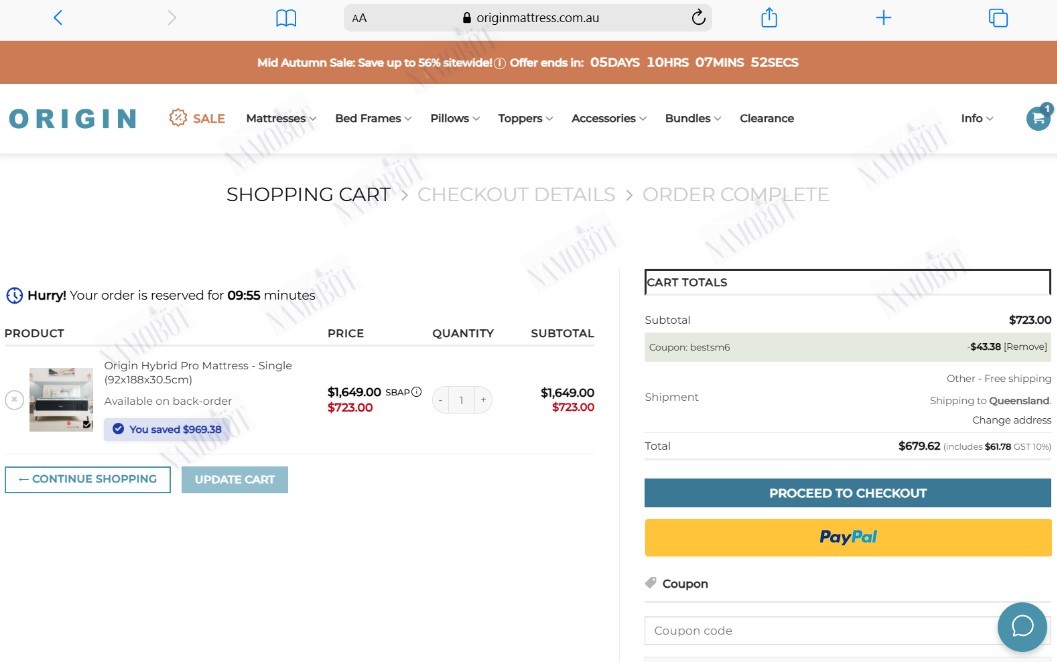
Task: Click PROCEED TO CHECKOUT button
Action: tap(847, 493)
